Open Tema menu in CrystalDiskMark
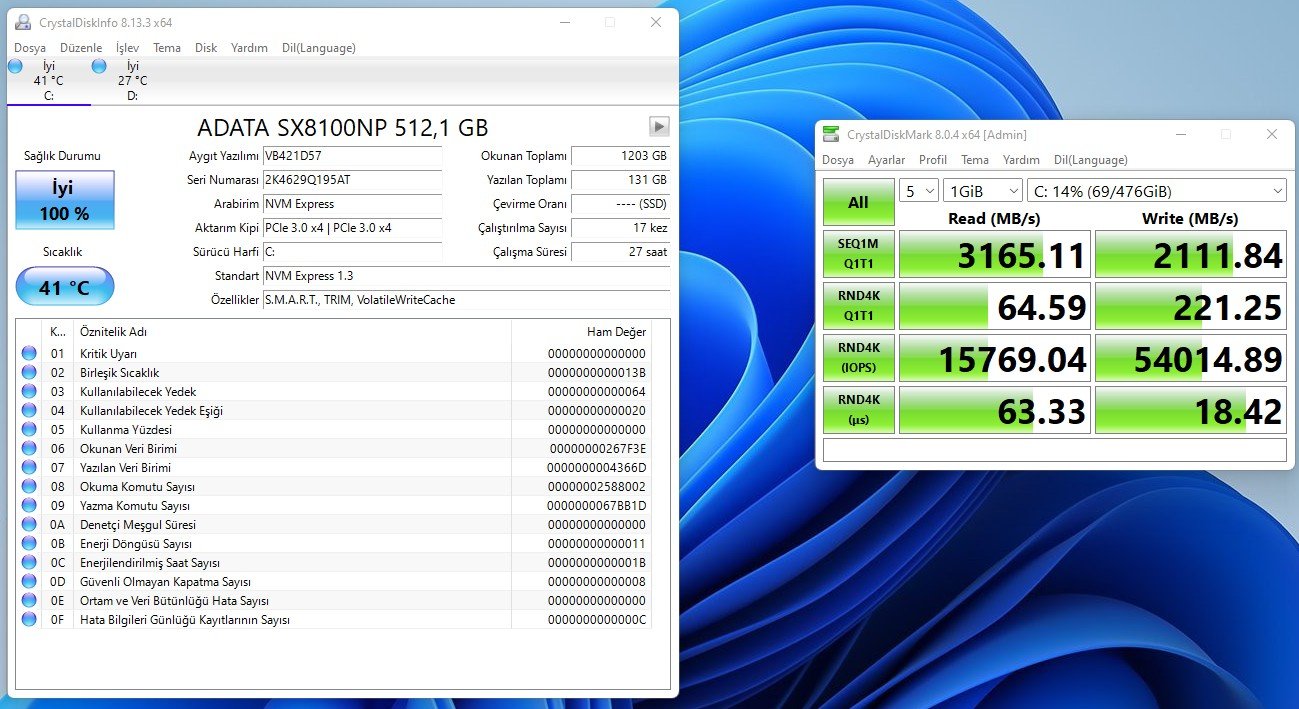This screenshot has height=709, width=1299. [975, 160]
